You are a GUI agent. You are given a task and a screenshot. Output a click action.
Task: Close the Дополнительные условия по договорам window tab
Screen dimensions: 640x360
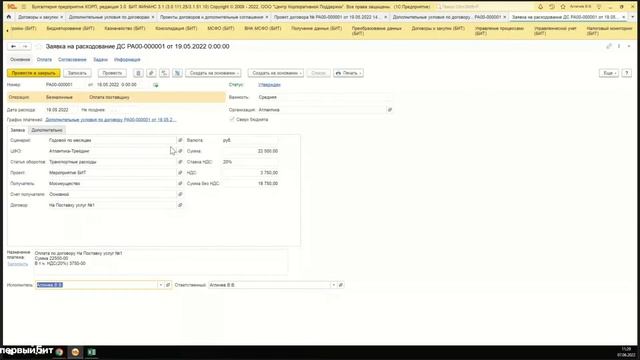coord(153,17)
